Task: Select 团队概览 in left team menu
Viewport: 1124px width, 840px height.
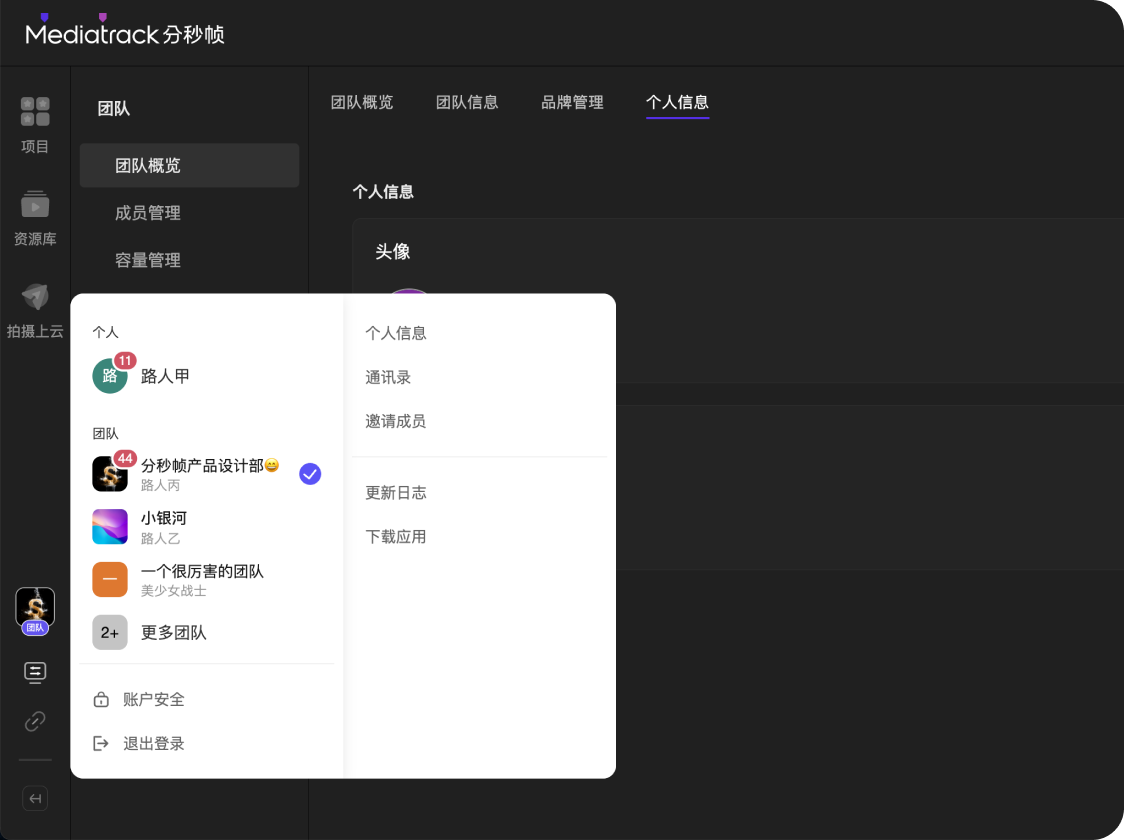Action: [189, 166]
